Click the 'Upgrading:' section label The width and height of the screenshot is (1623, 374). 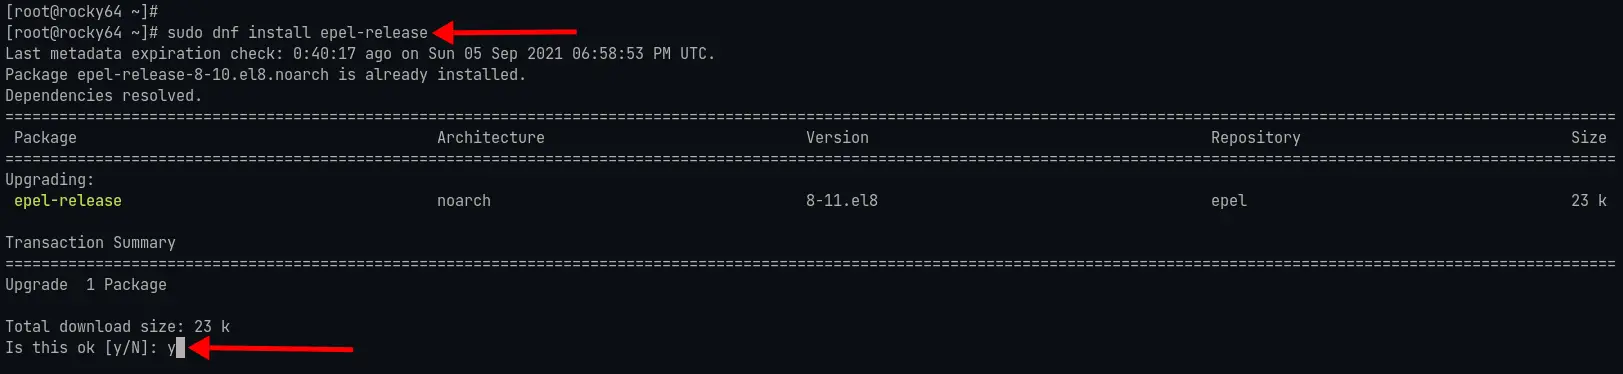tap(50, 180)
